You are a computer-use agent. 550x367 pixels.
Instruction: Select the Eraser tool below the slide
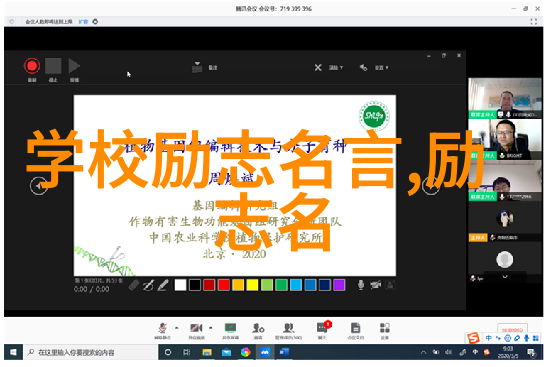tap(134, 285)
